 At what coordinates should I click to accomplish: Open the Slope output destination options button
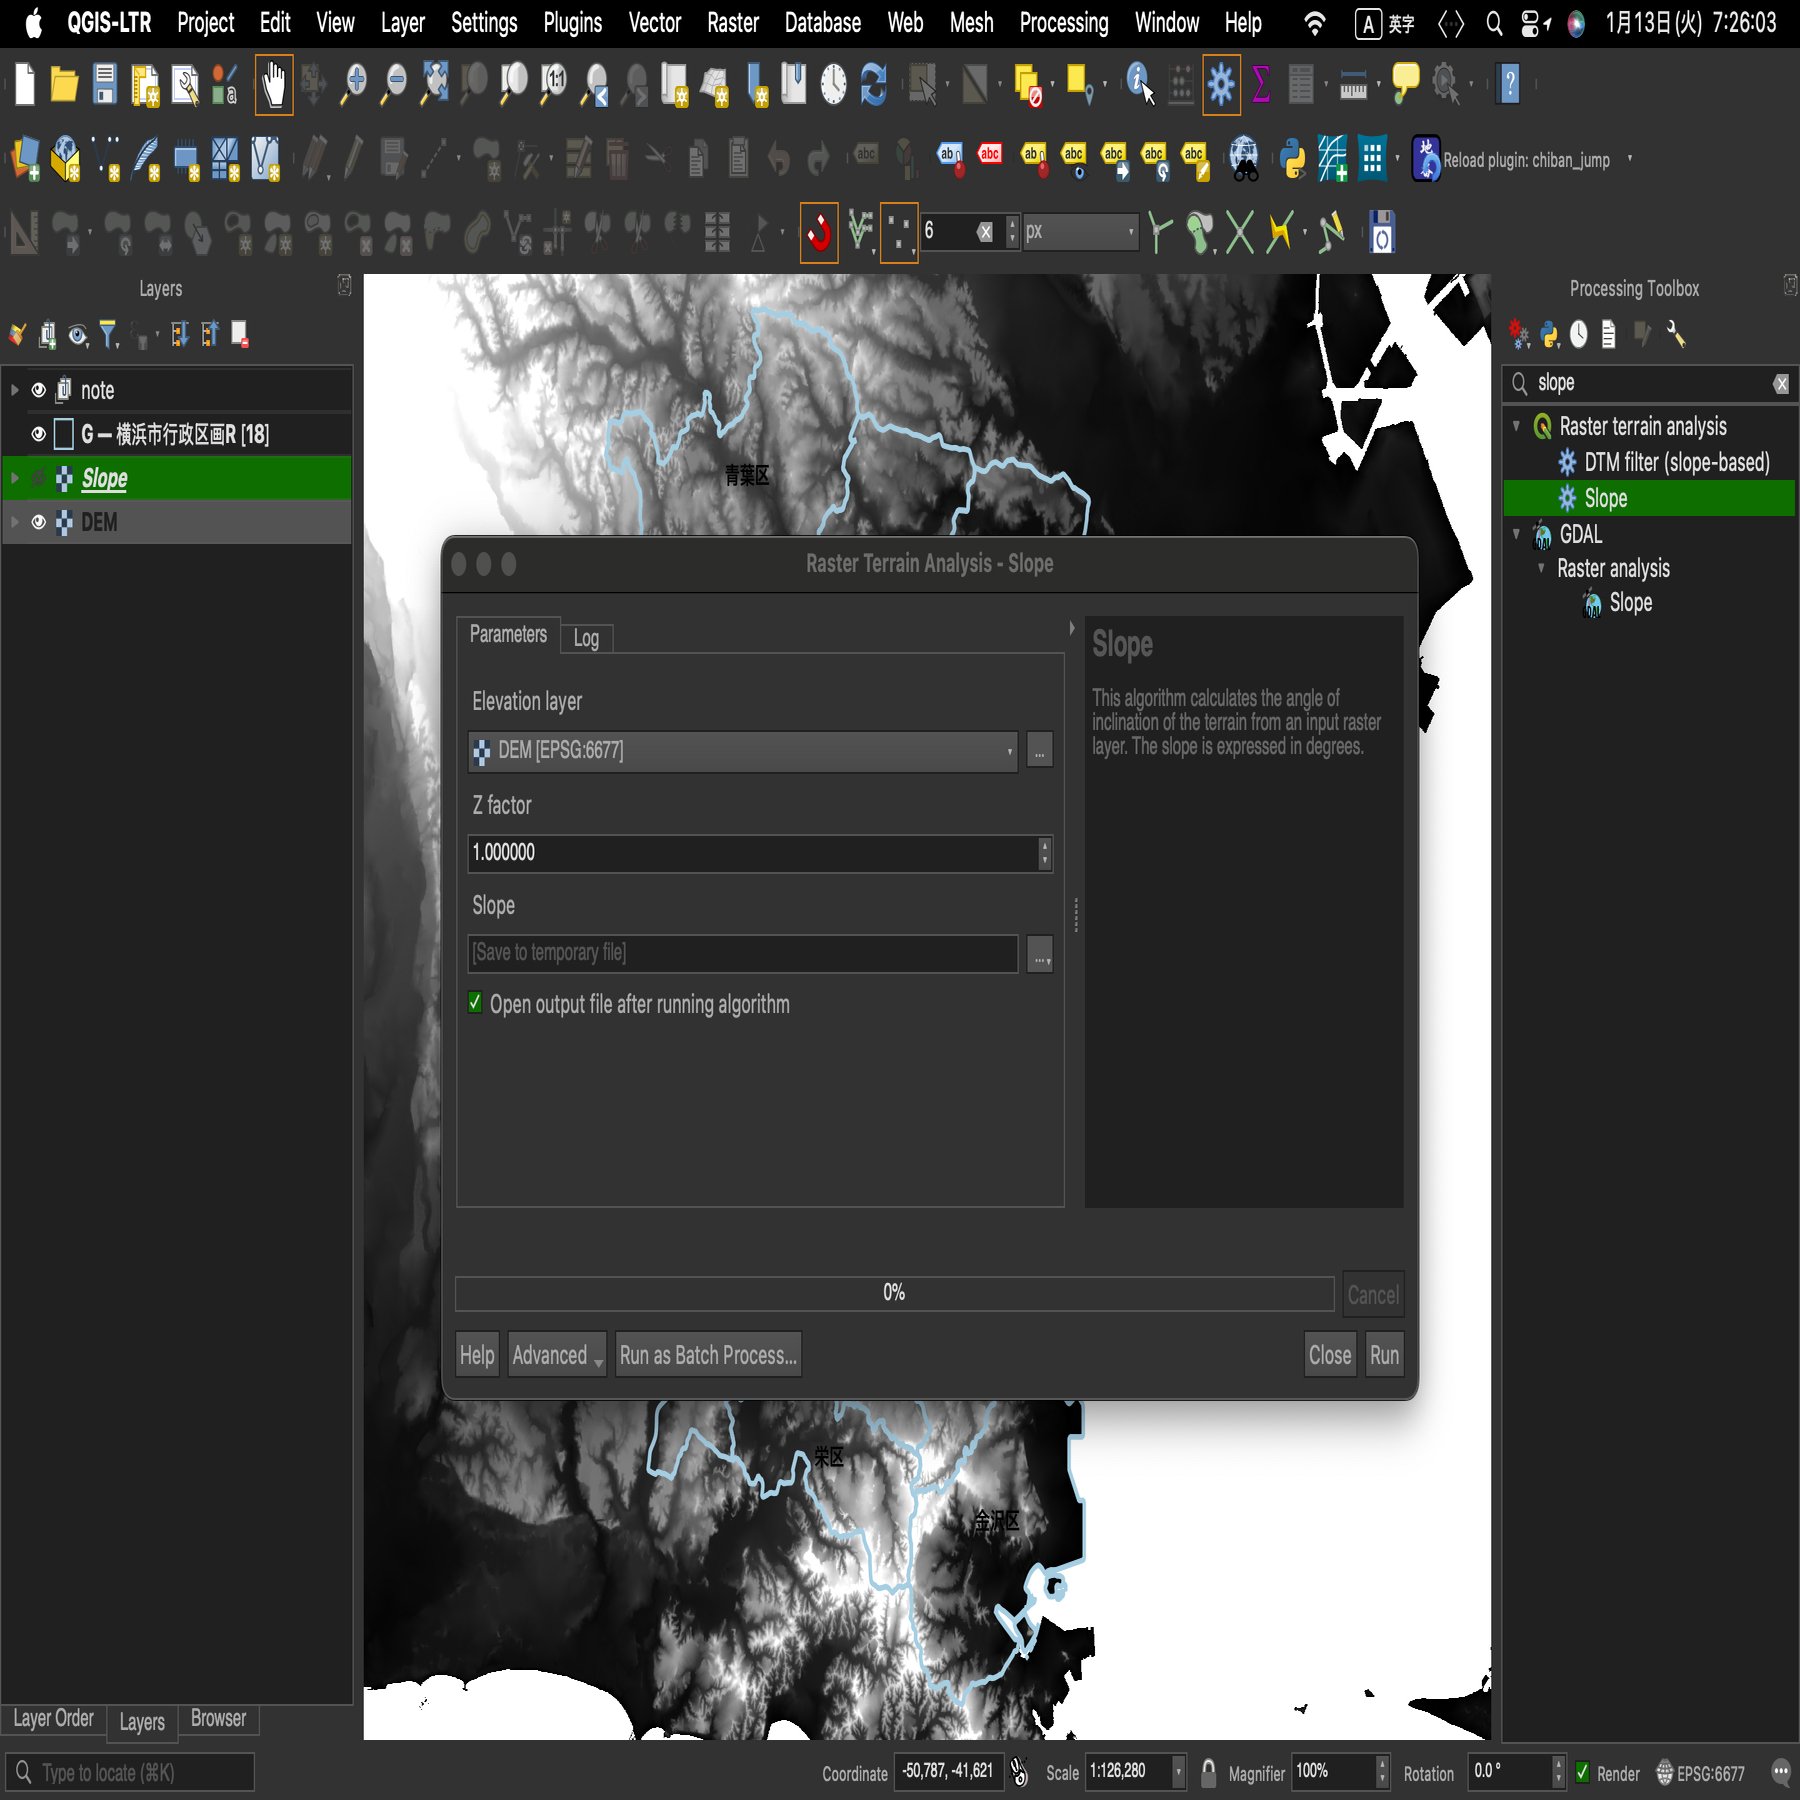(x=1040, y=954)
